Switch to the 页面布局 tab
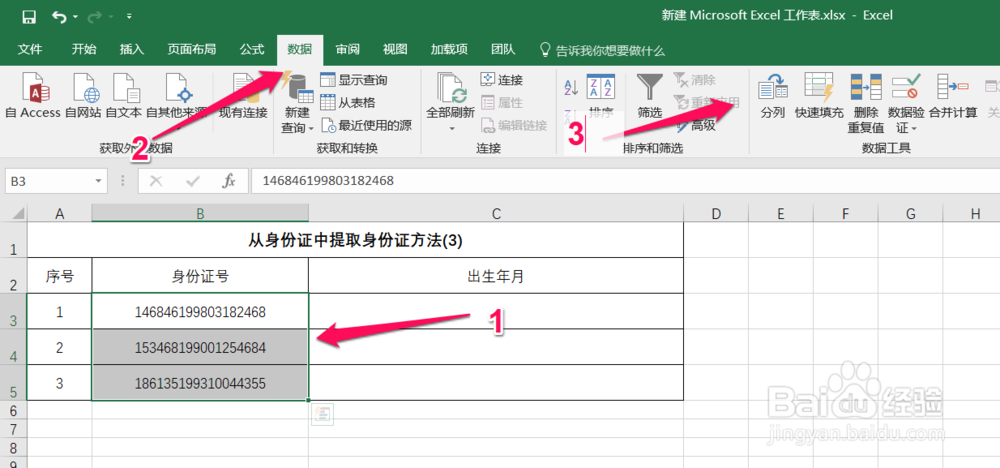This screenshot has width=1000, height=468. tap(191, 49)
